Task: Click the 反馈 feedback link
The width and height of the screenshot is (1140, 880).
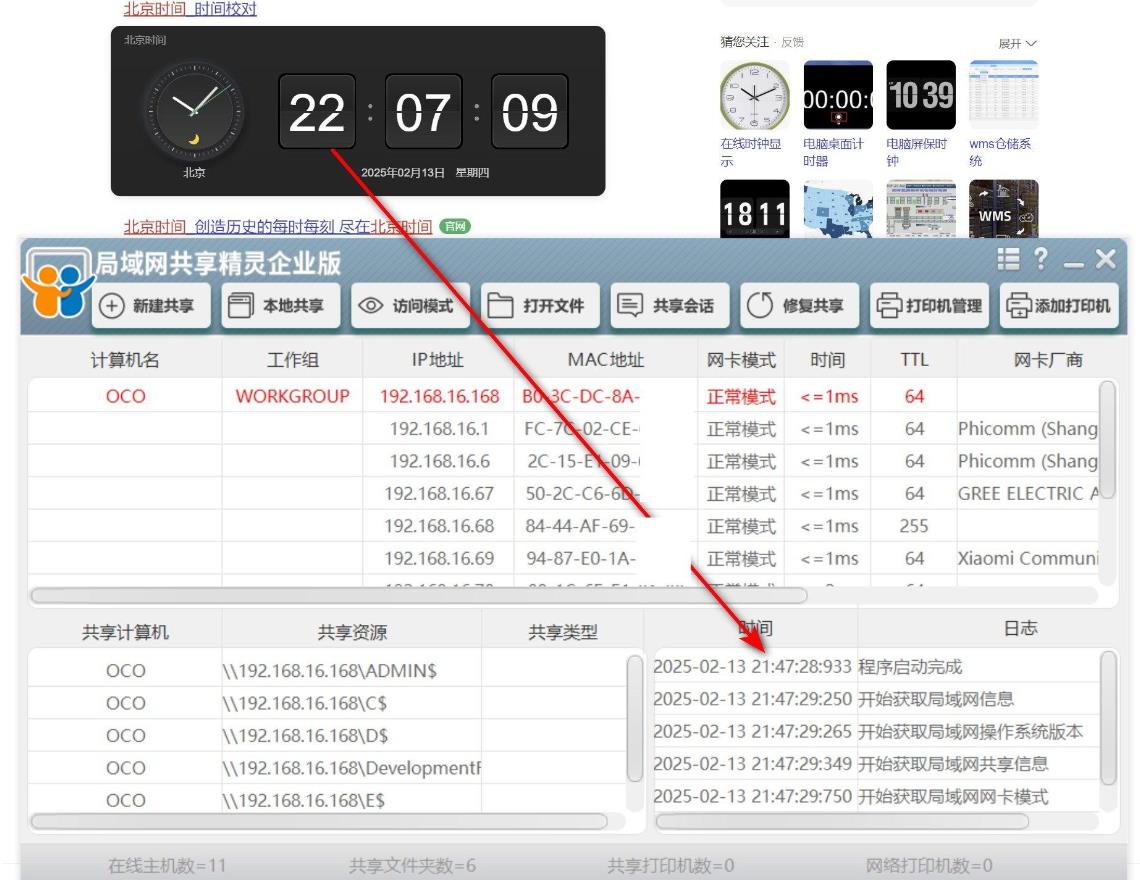Action: pos(792,42)
